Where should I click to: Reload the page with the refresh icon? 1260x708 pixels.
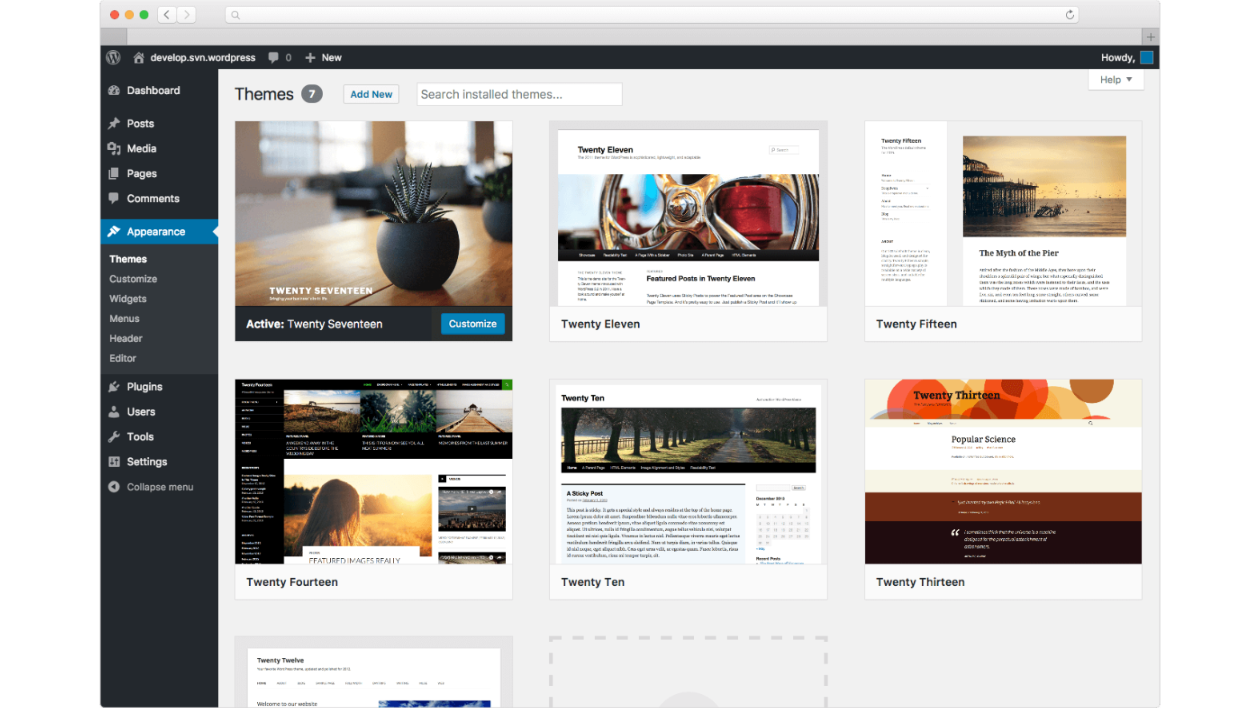[1070, 15]
